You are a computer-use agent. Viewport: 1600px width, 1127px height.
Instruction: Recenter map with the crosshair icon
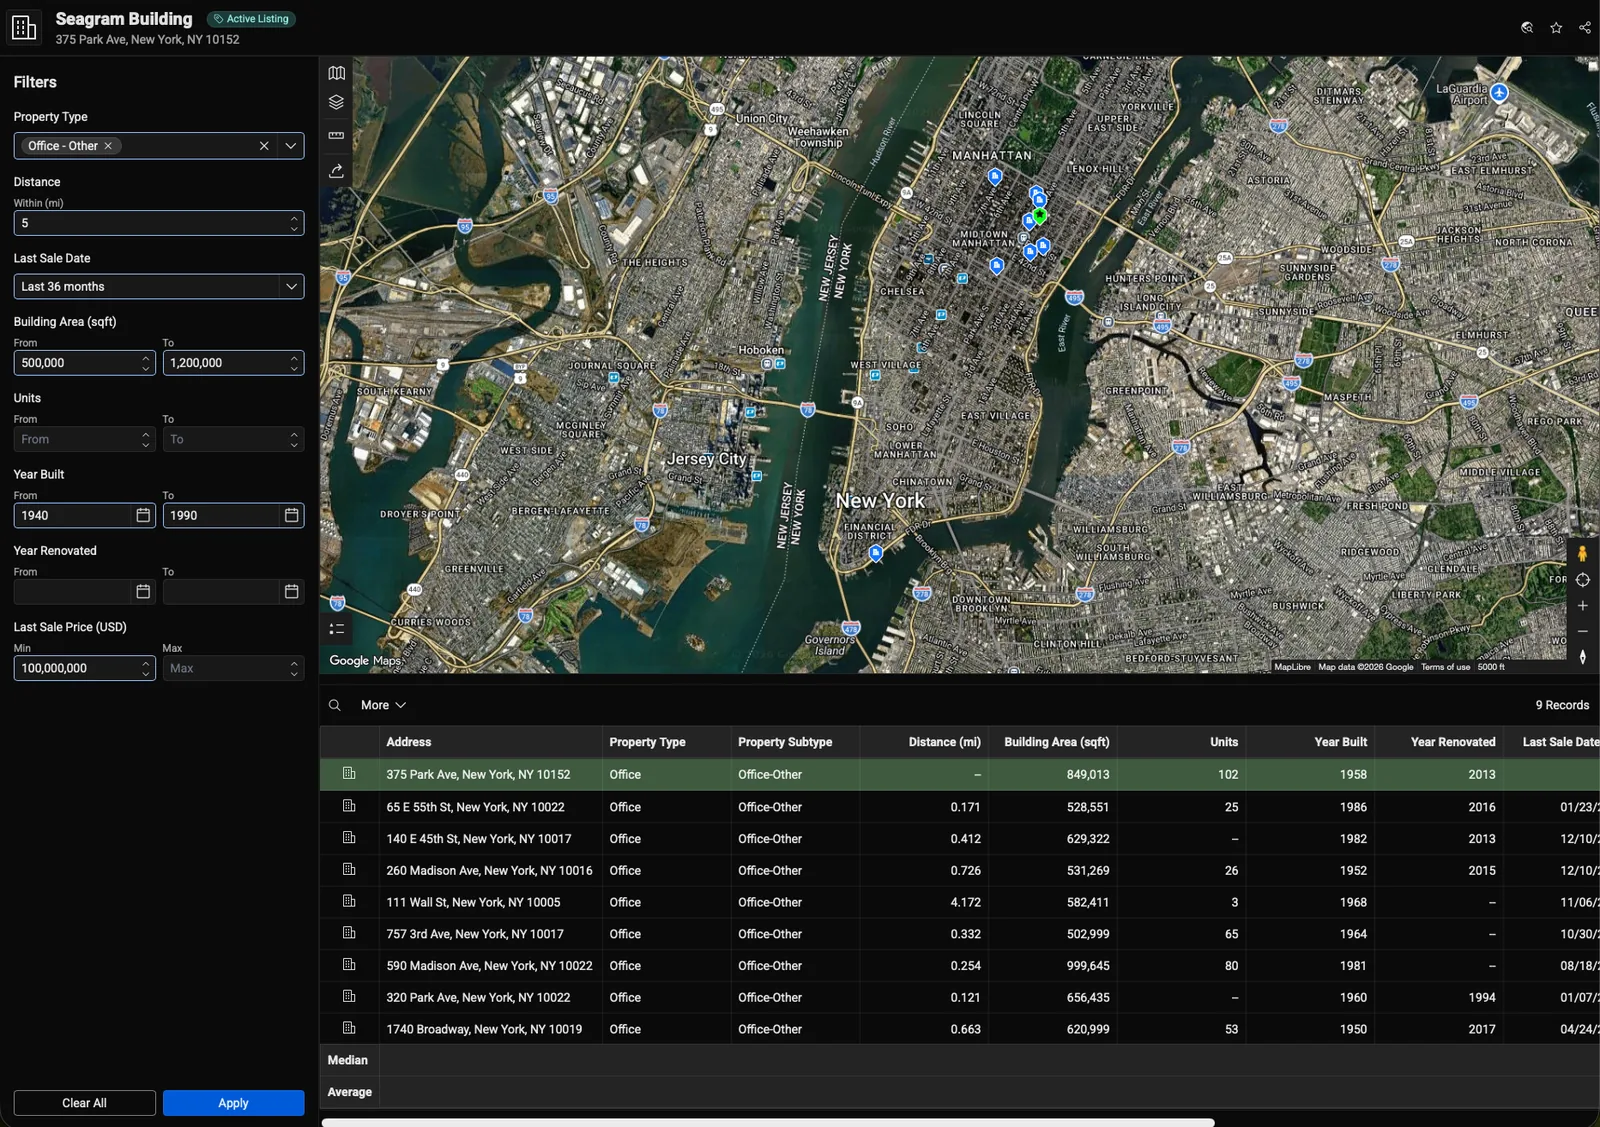pyautogui.click(x=1582, y=580)
